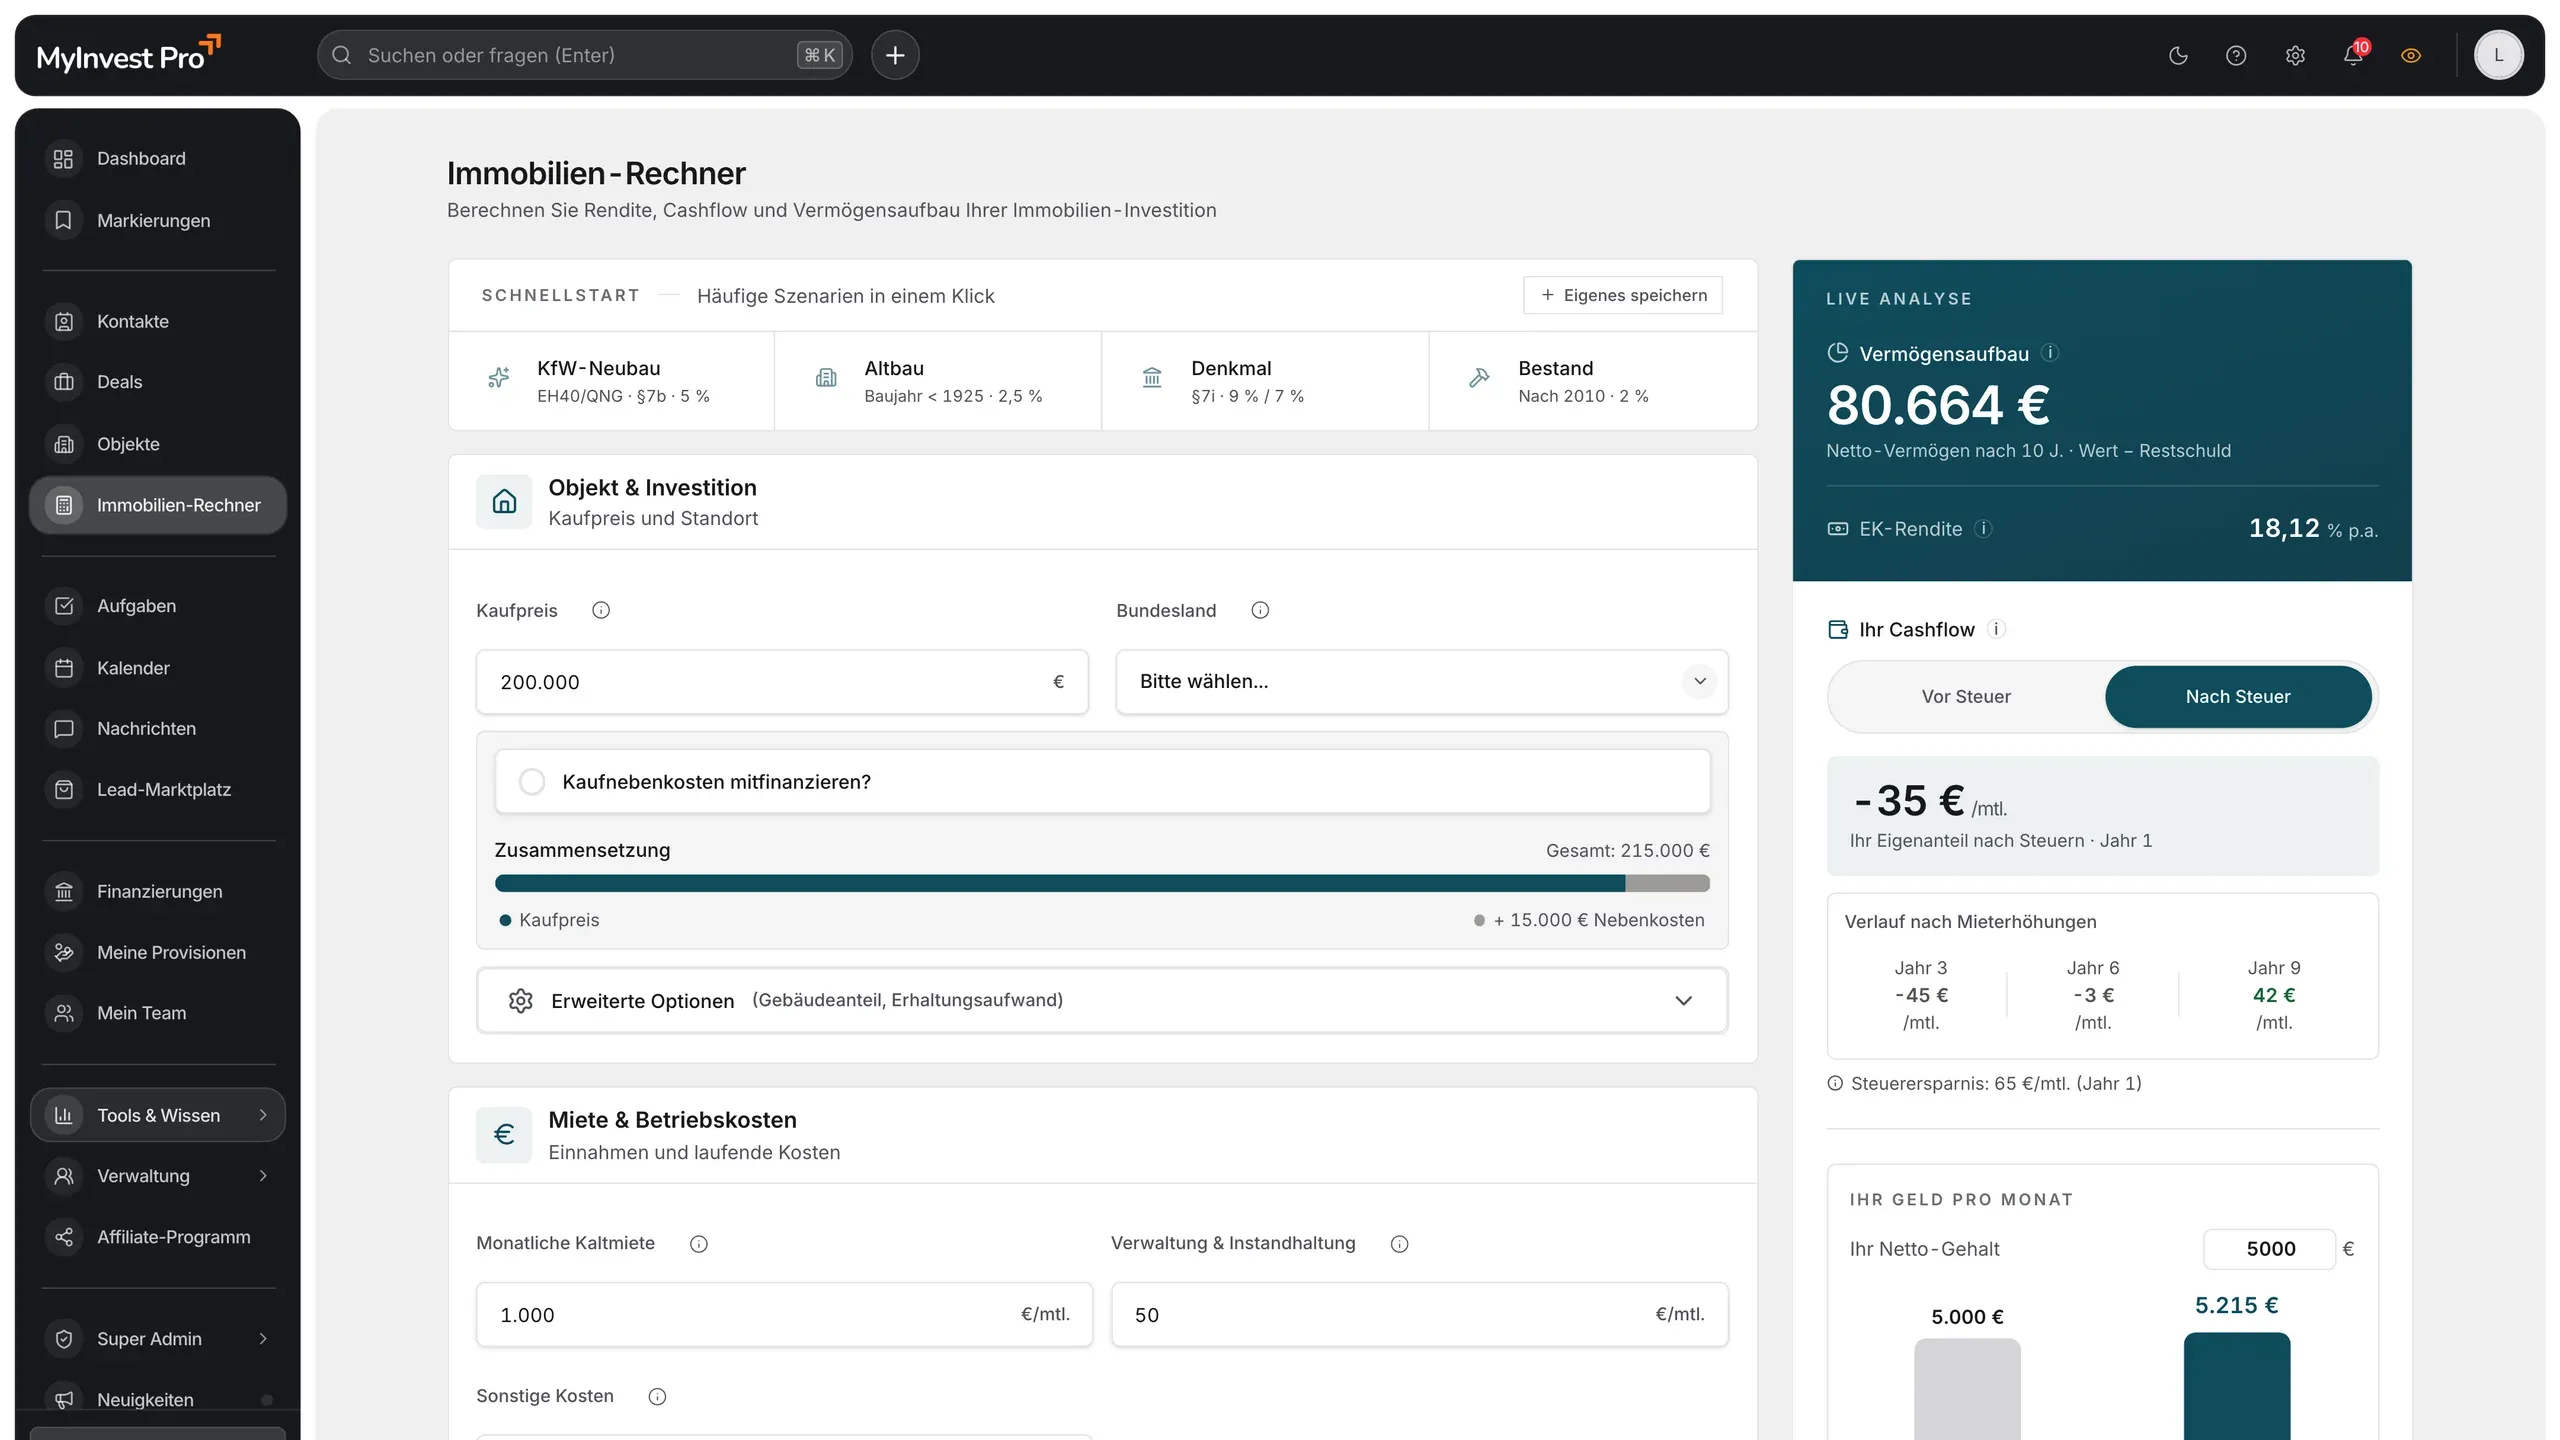Show Ihr Cashflow info icon
Viewport: 2560px width, 1440px height.
click(1996, 629)
